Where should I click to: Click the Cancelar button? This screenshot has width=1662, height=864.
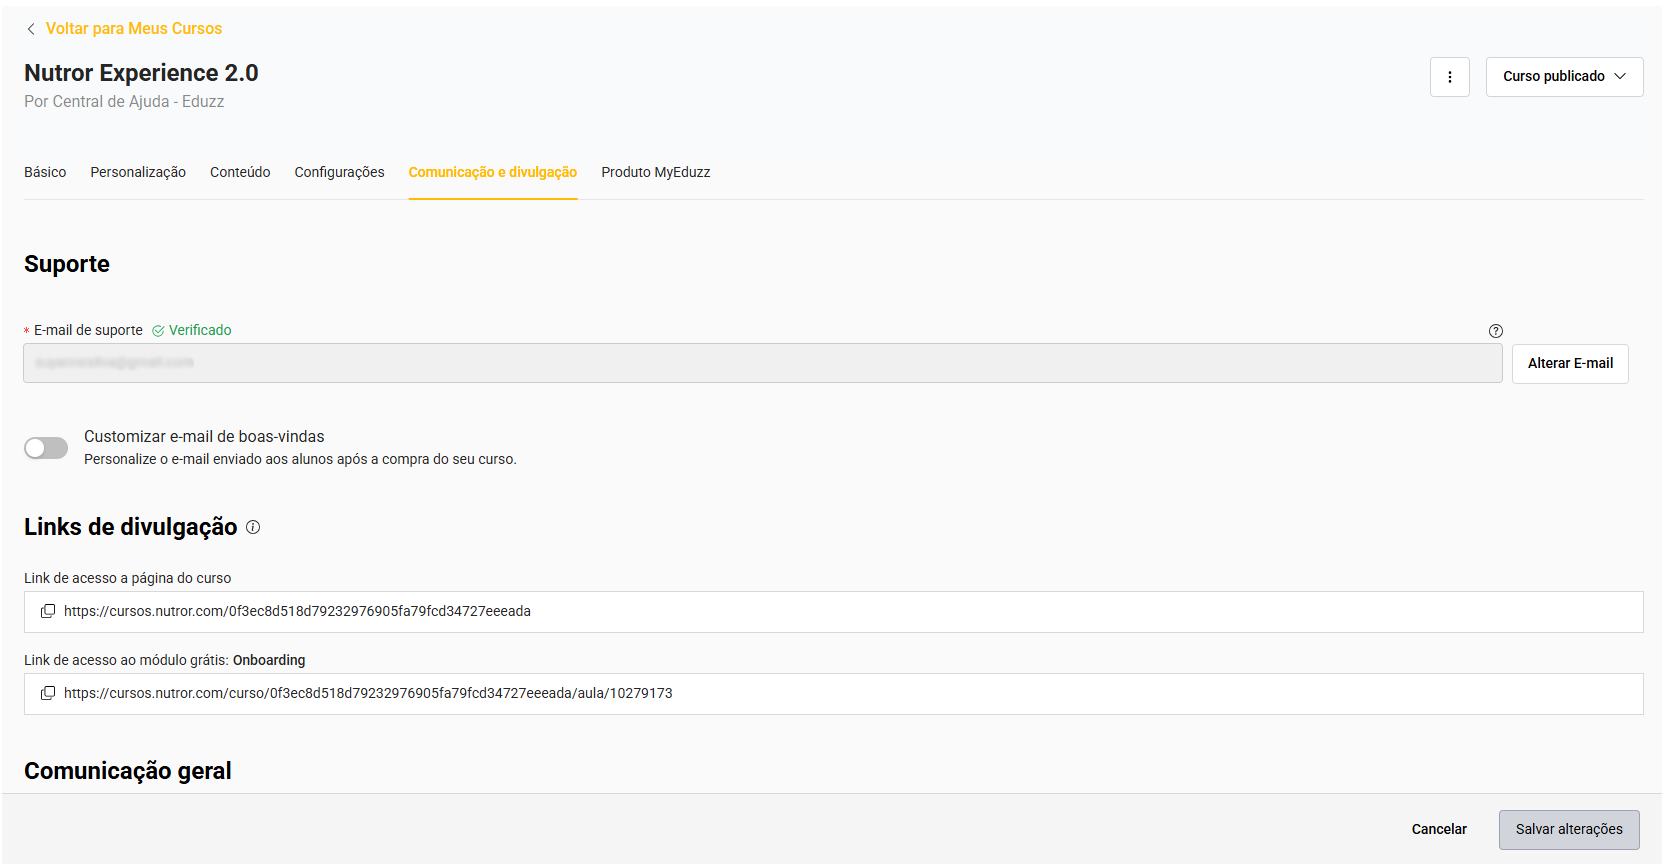(x=1438, y=829)
